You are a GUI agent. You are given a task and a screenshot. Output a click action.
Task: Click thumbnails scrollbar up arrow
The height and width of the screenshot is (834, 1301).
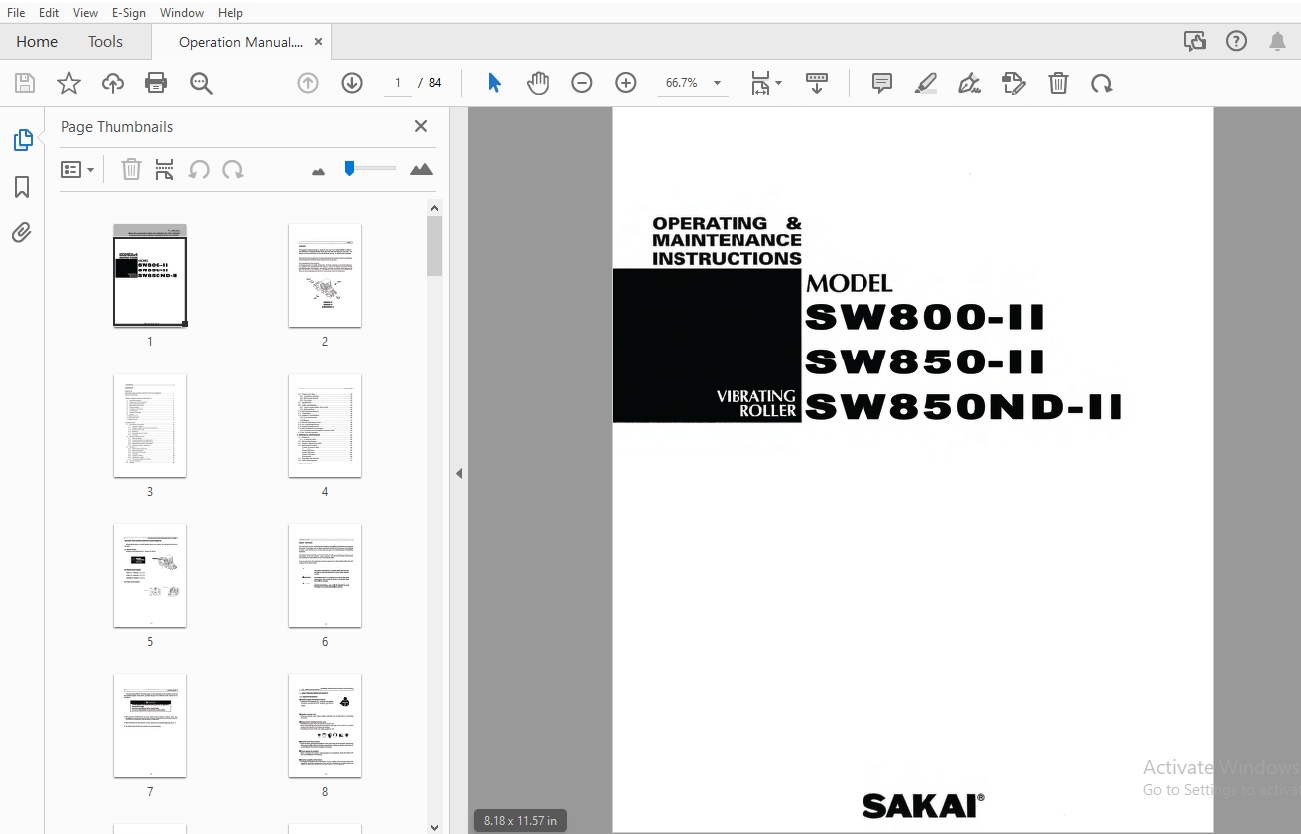[434, 208]
